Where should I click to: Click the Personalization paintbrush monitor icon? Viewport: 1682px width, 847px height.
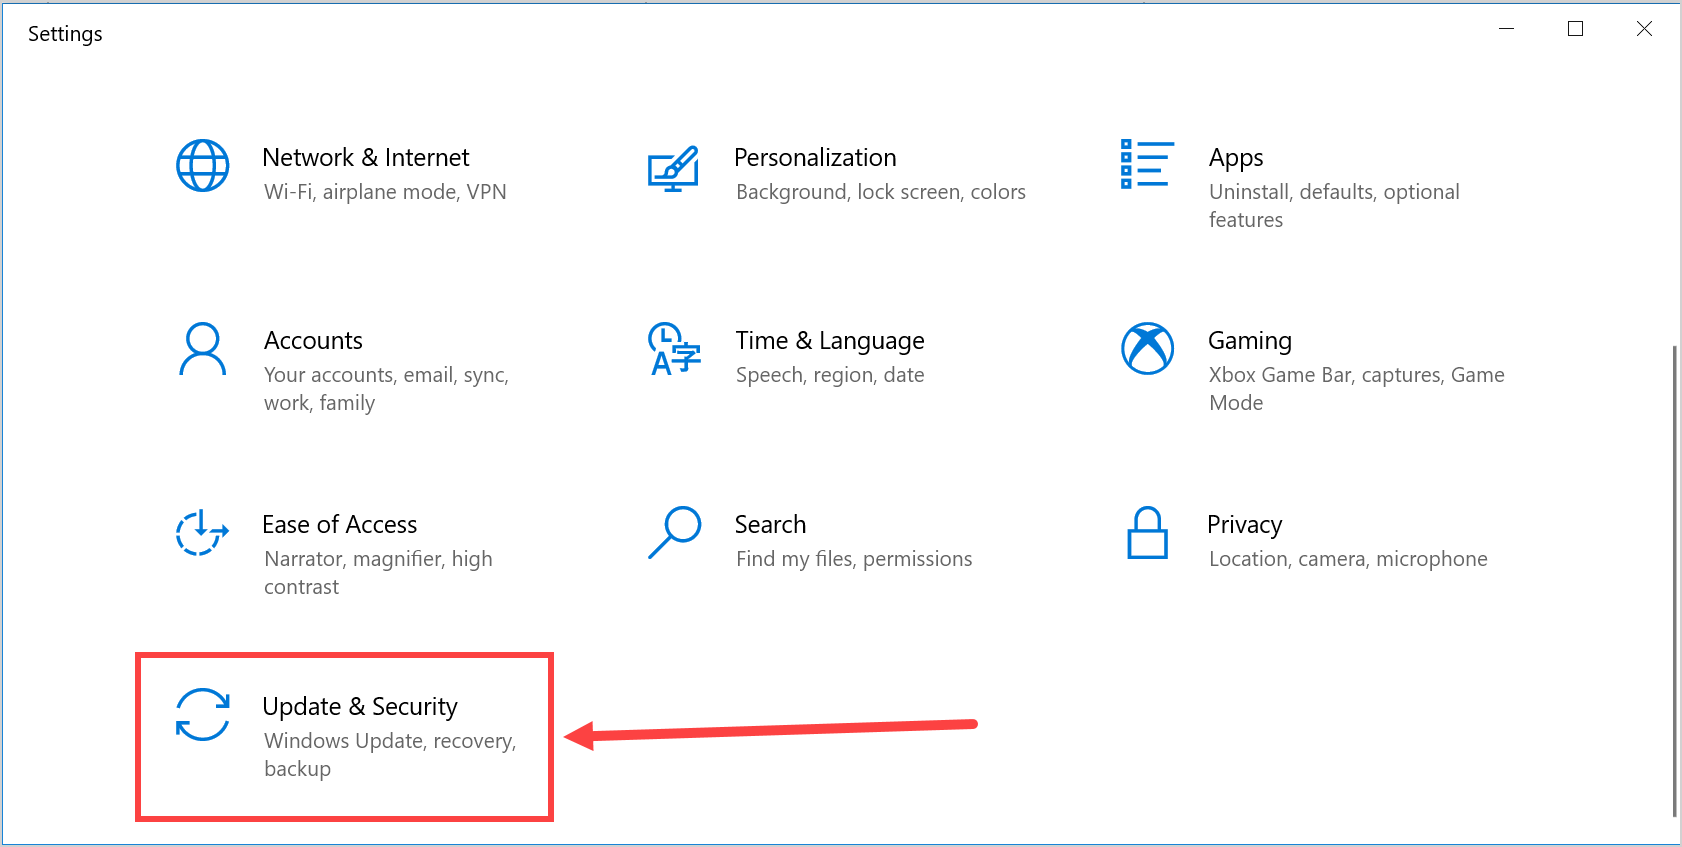tap(673, 168)
